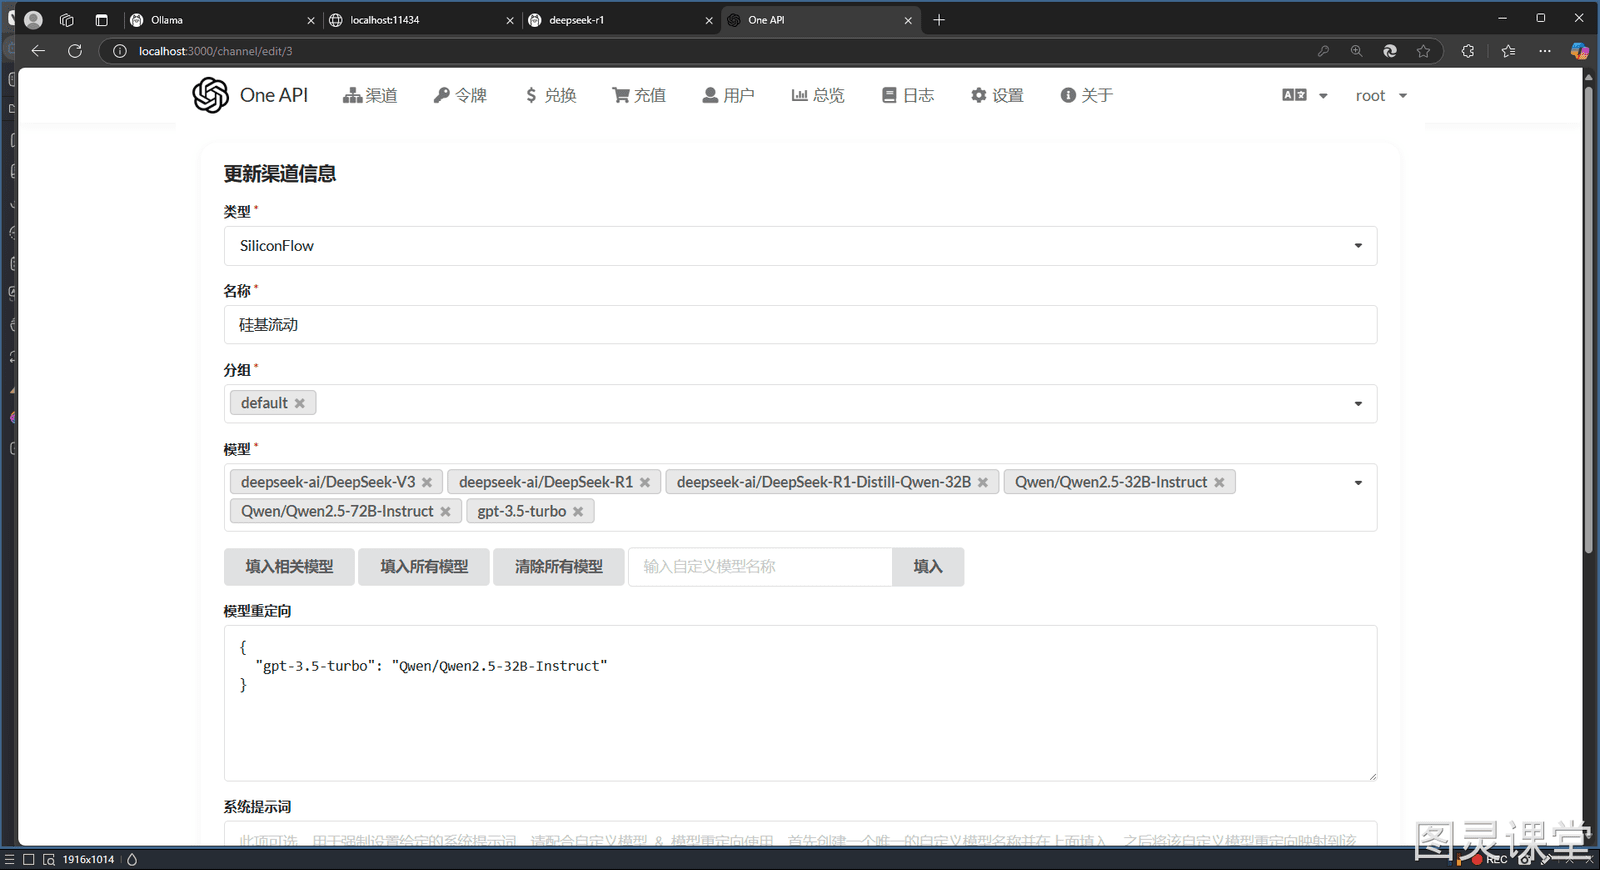The width and height of the screenshot is (1600, 870).
Task: Close the localhost:11434 tab
Action: click(510, 20)
